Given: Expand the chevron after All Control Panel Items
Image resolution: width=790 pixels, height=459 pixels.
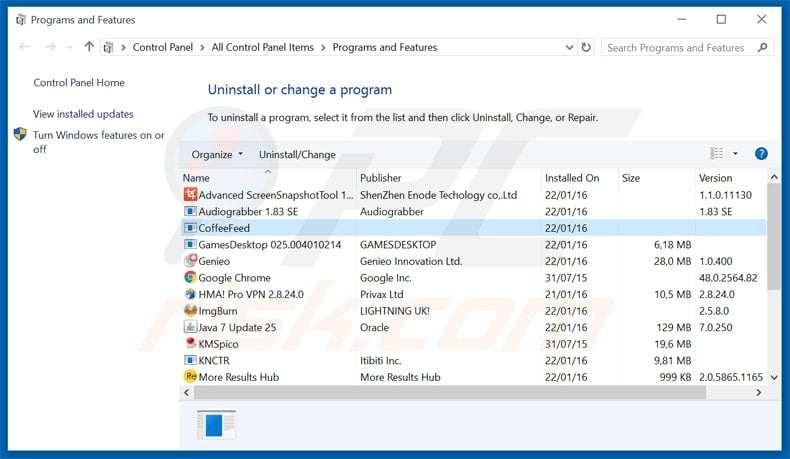Looking at the screenshot, I should click(x=323, y=47).
